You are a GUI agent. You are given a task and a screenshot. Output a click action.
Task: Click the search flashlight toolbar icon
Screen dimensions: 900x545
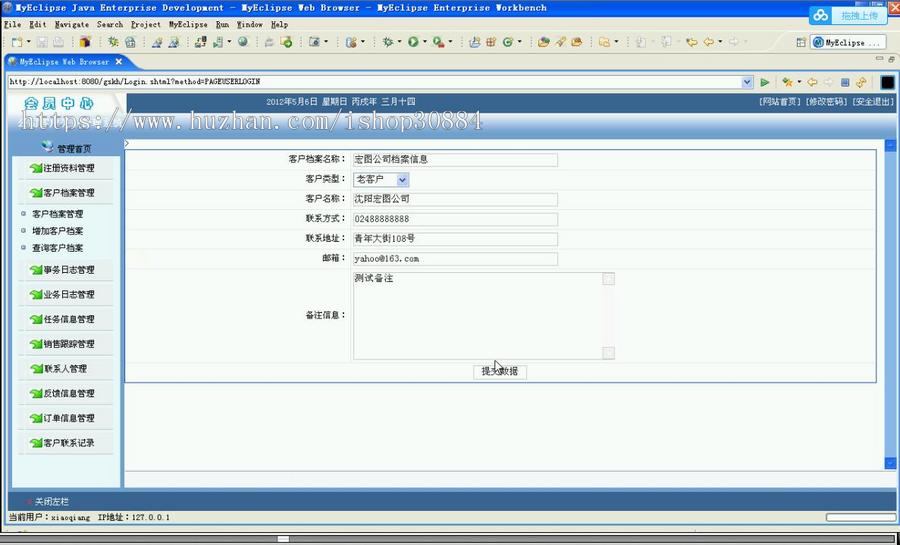560,42
